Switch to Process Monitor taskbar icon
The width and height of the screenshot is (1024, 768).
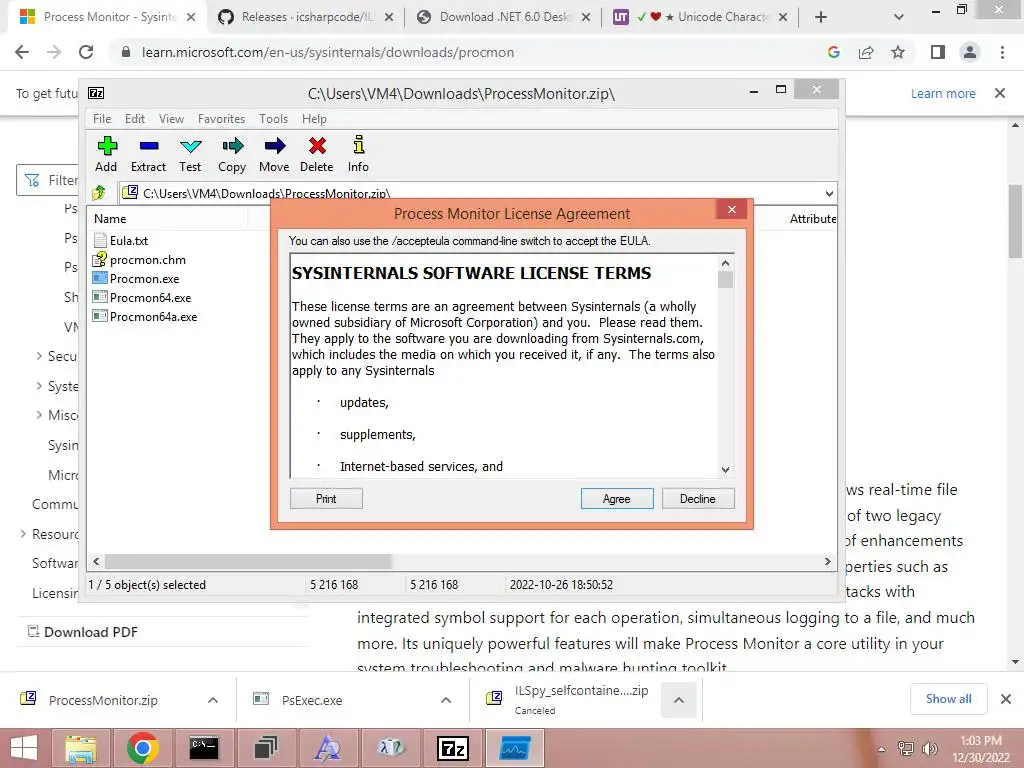515,748
